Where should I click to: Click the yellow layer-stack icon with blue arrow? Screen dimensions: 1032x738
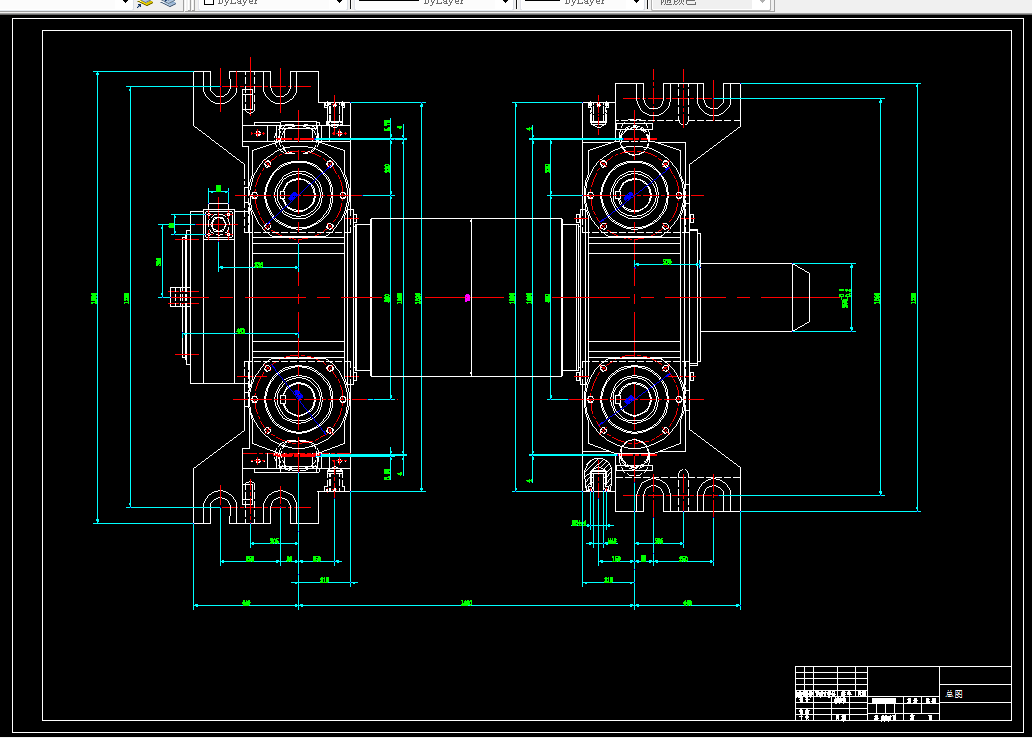145,3
